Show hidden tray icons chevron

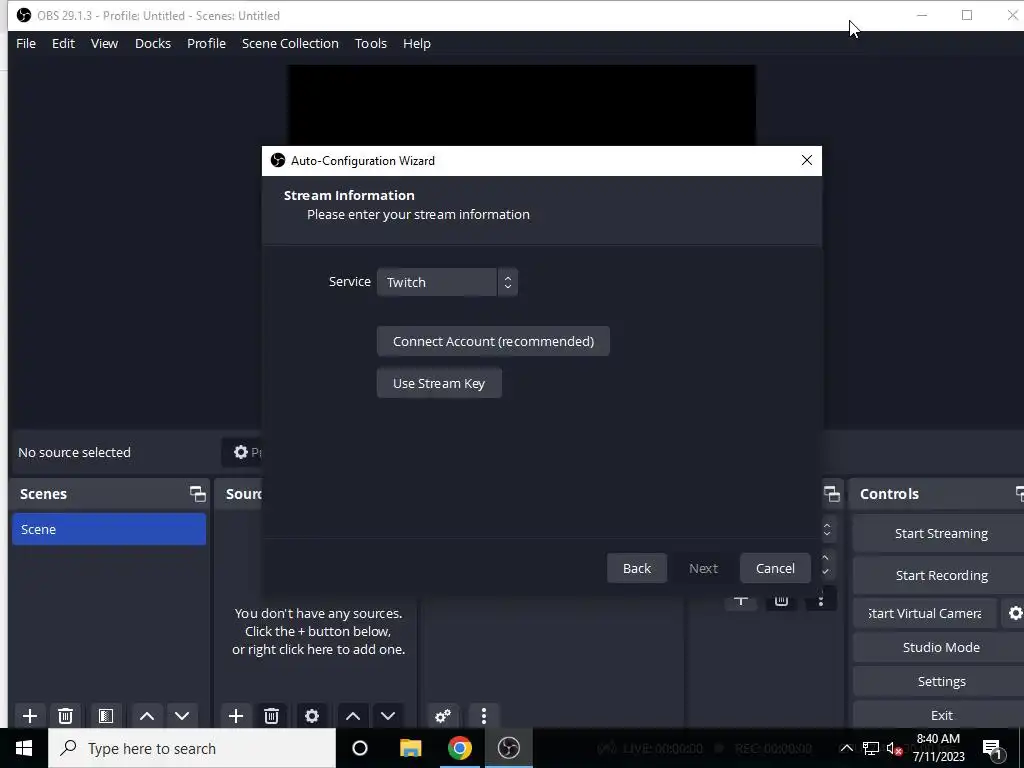tap(846, 748)
